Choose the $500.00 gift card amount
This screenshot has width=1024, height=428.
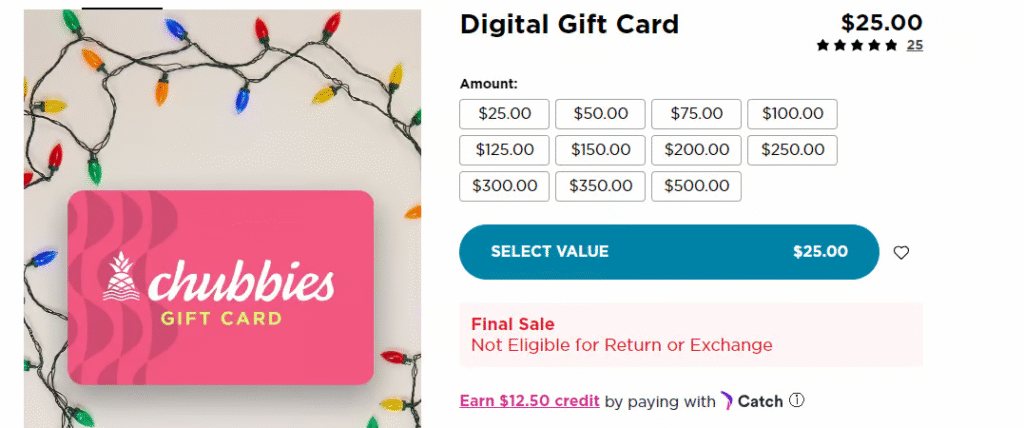(696, 186)
